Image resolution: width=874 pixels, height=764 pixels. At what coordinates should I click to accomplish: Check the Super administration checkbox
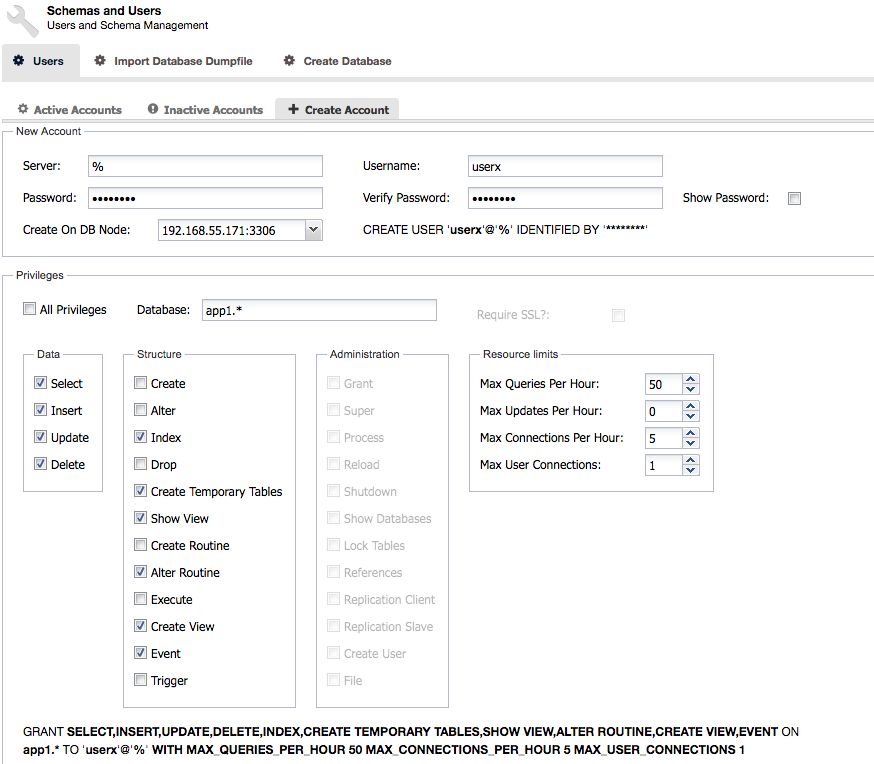click(333, 410)
